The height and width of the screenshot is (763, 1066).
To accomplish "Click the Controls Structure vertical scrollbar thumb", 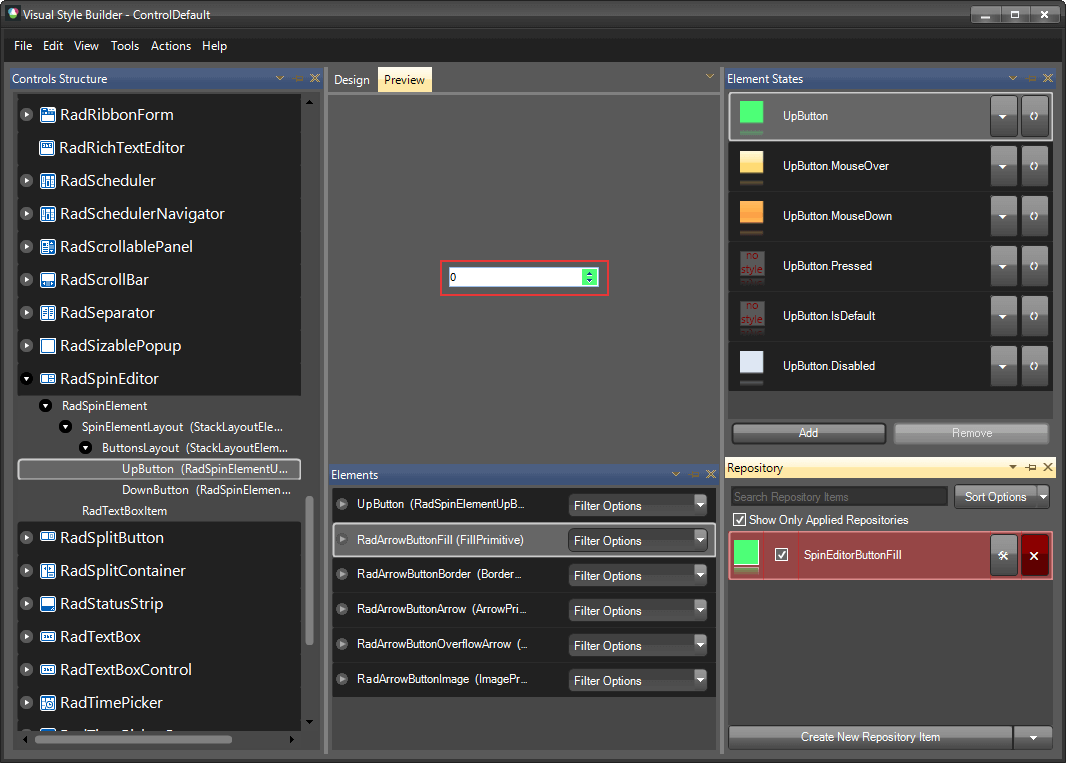I will [309, 570].
